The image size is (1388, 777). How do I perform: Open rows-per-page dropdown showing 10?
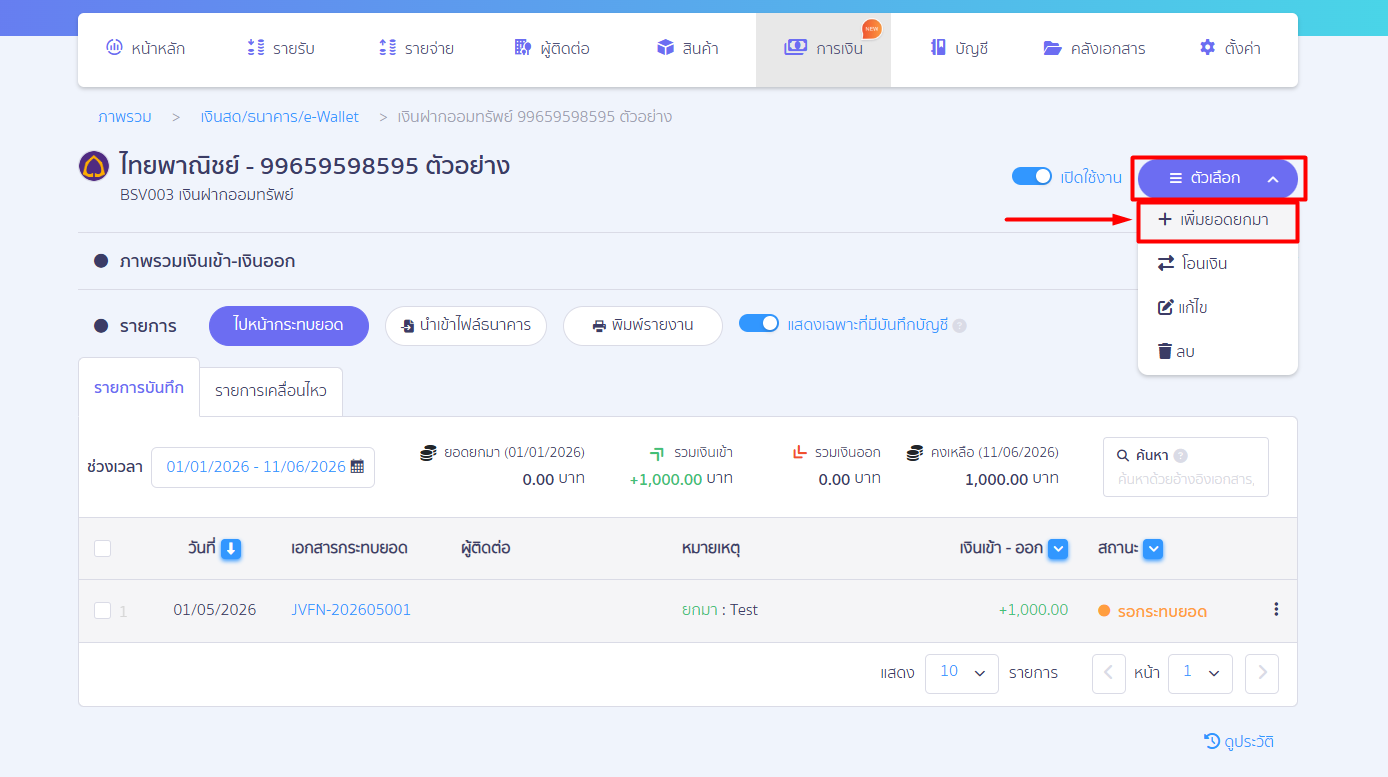[962, 673]
